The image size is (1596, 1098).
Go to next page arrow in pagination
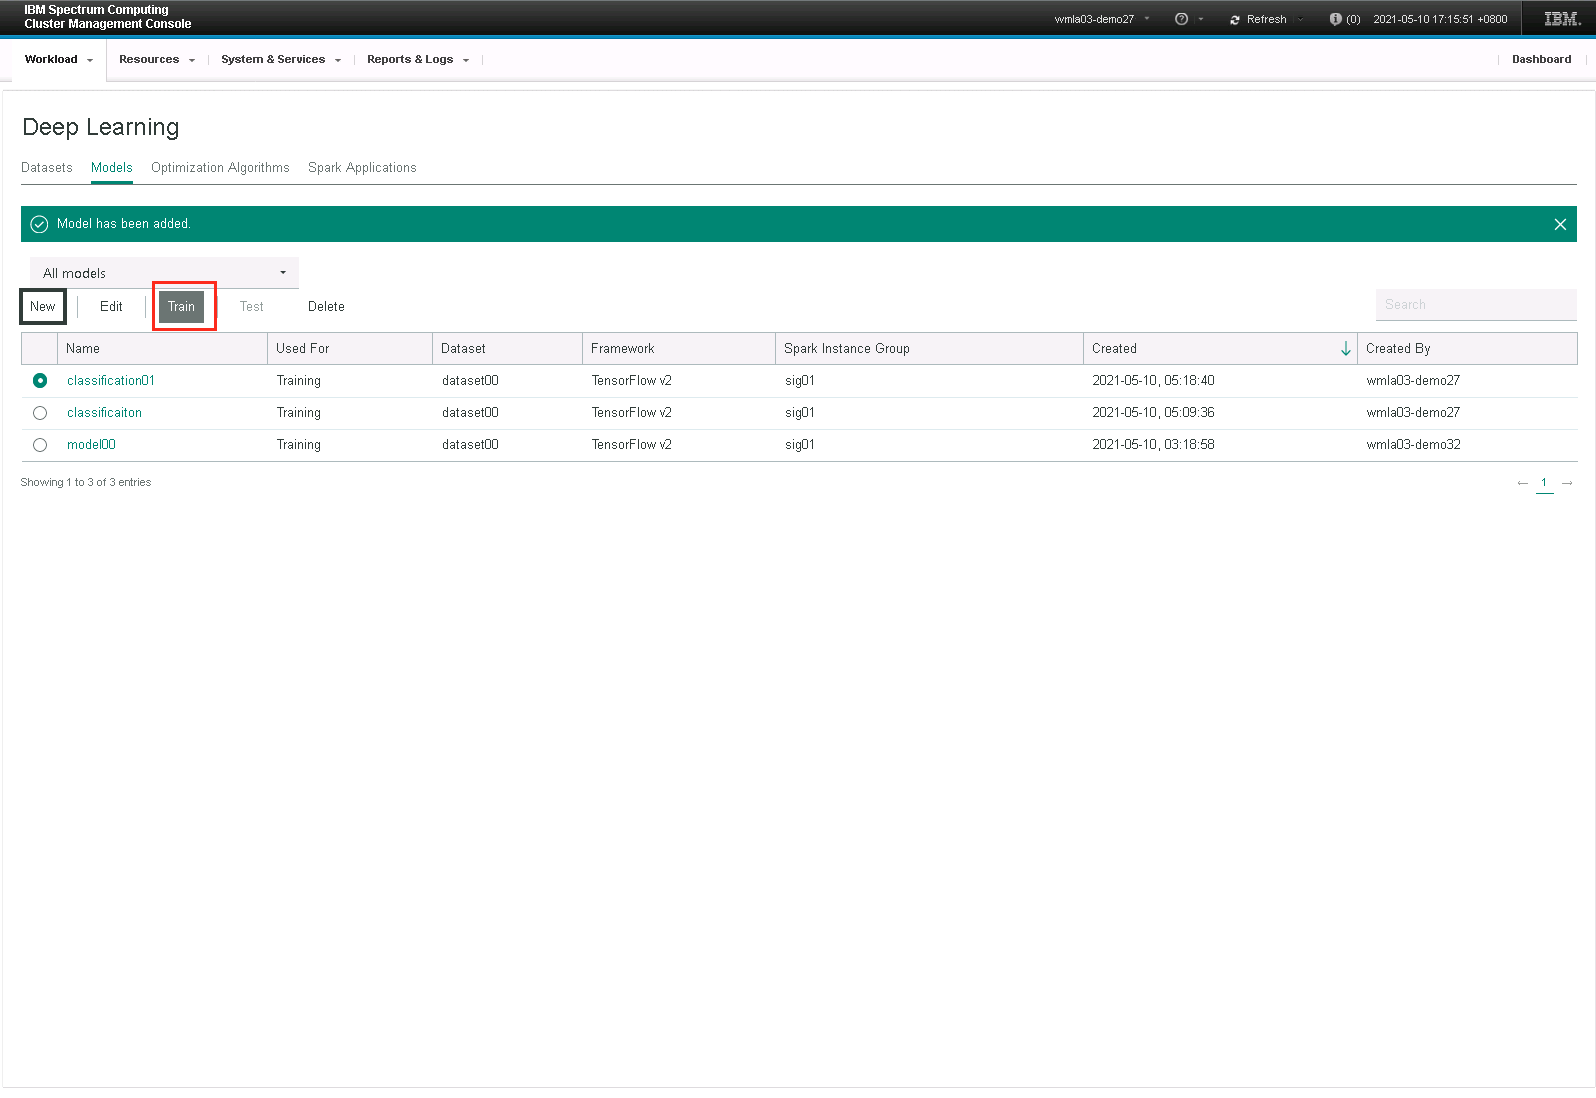click(x=1567, y=483)
